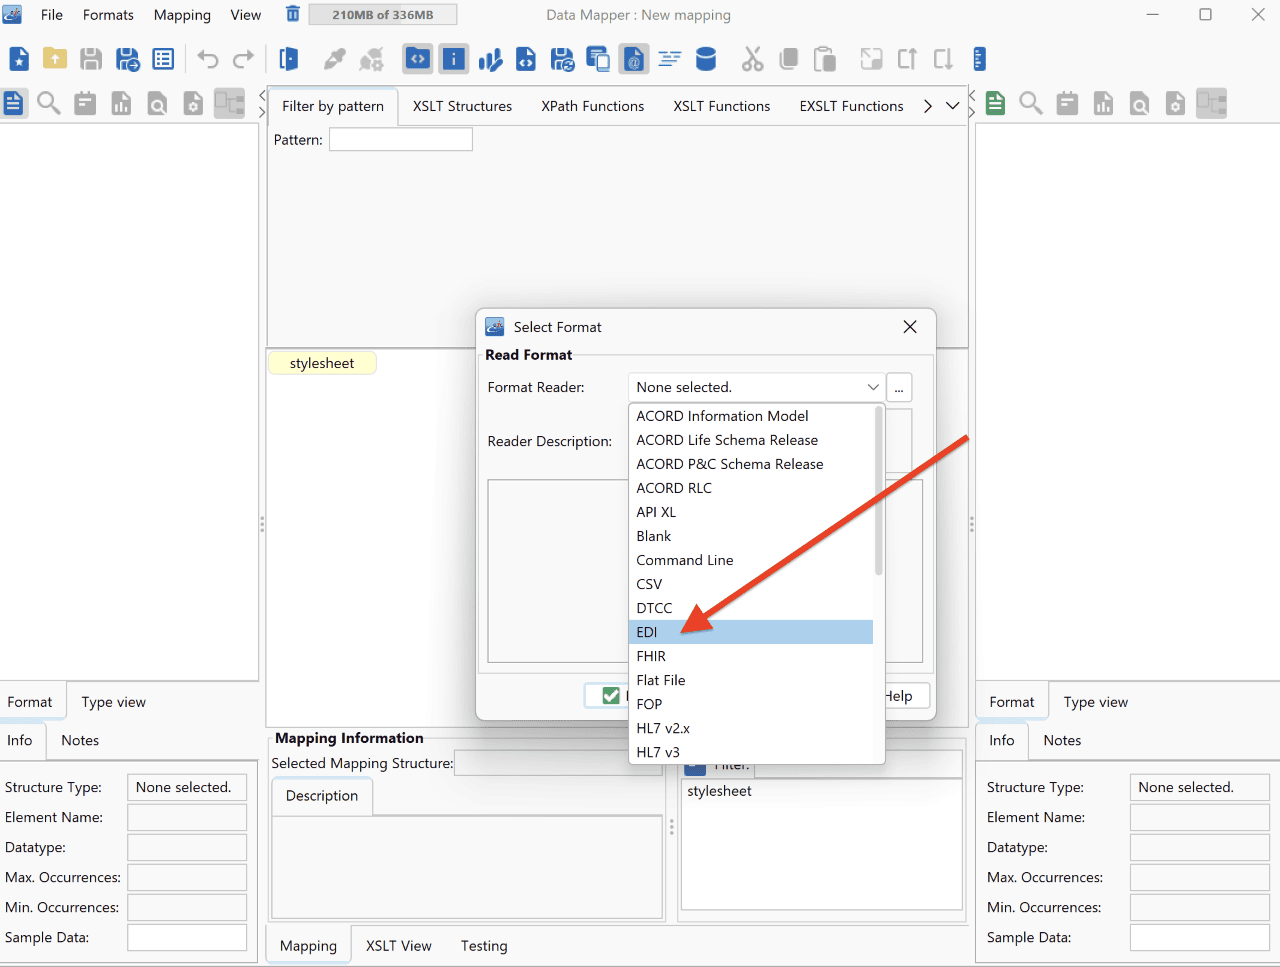This screenshot has height=967, width=1280.
Task: Select the Description tab
Action: [322, 796]
